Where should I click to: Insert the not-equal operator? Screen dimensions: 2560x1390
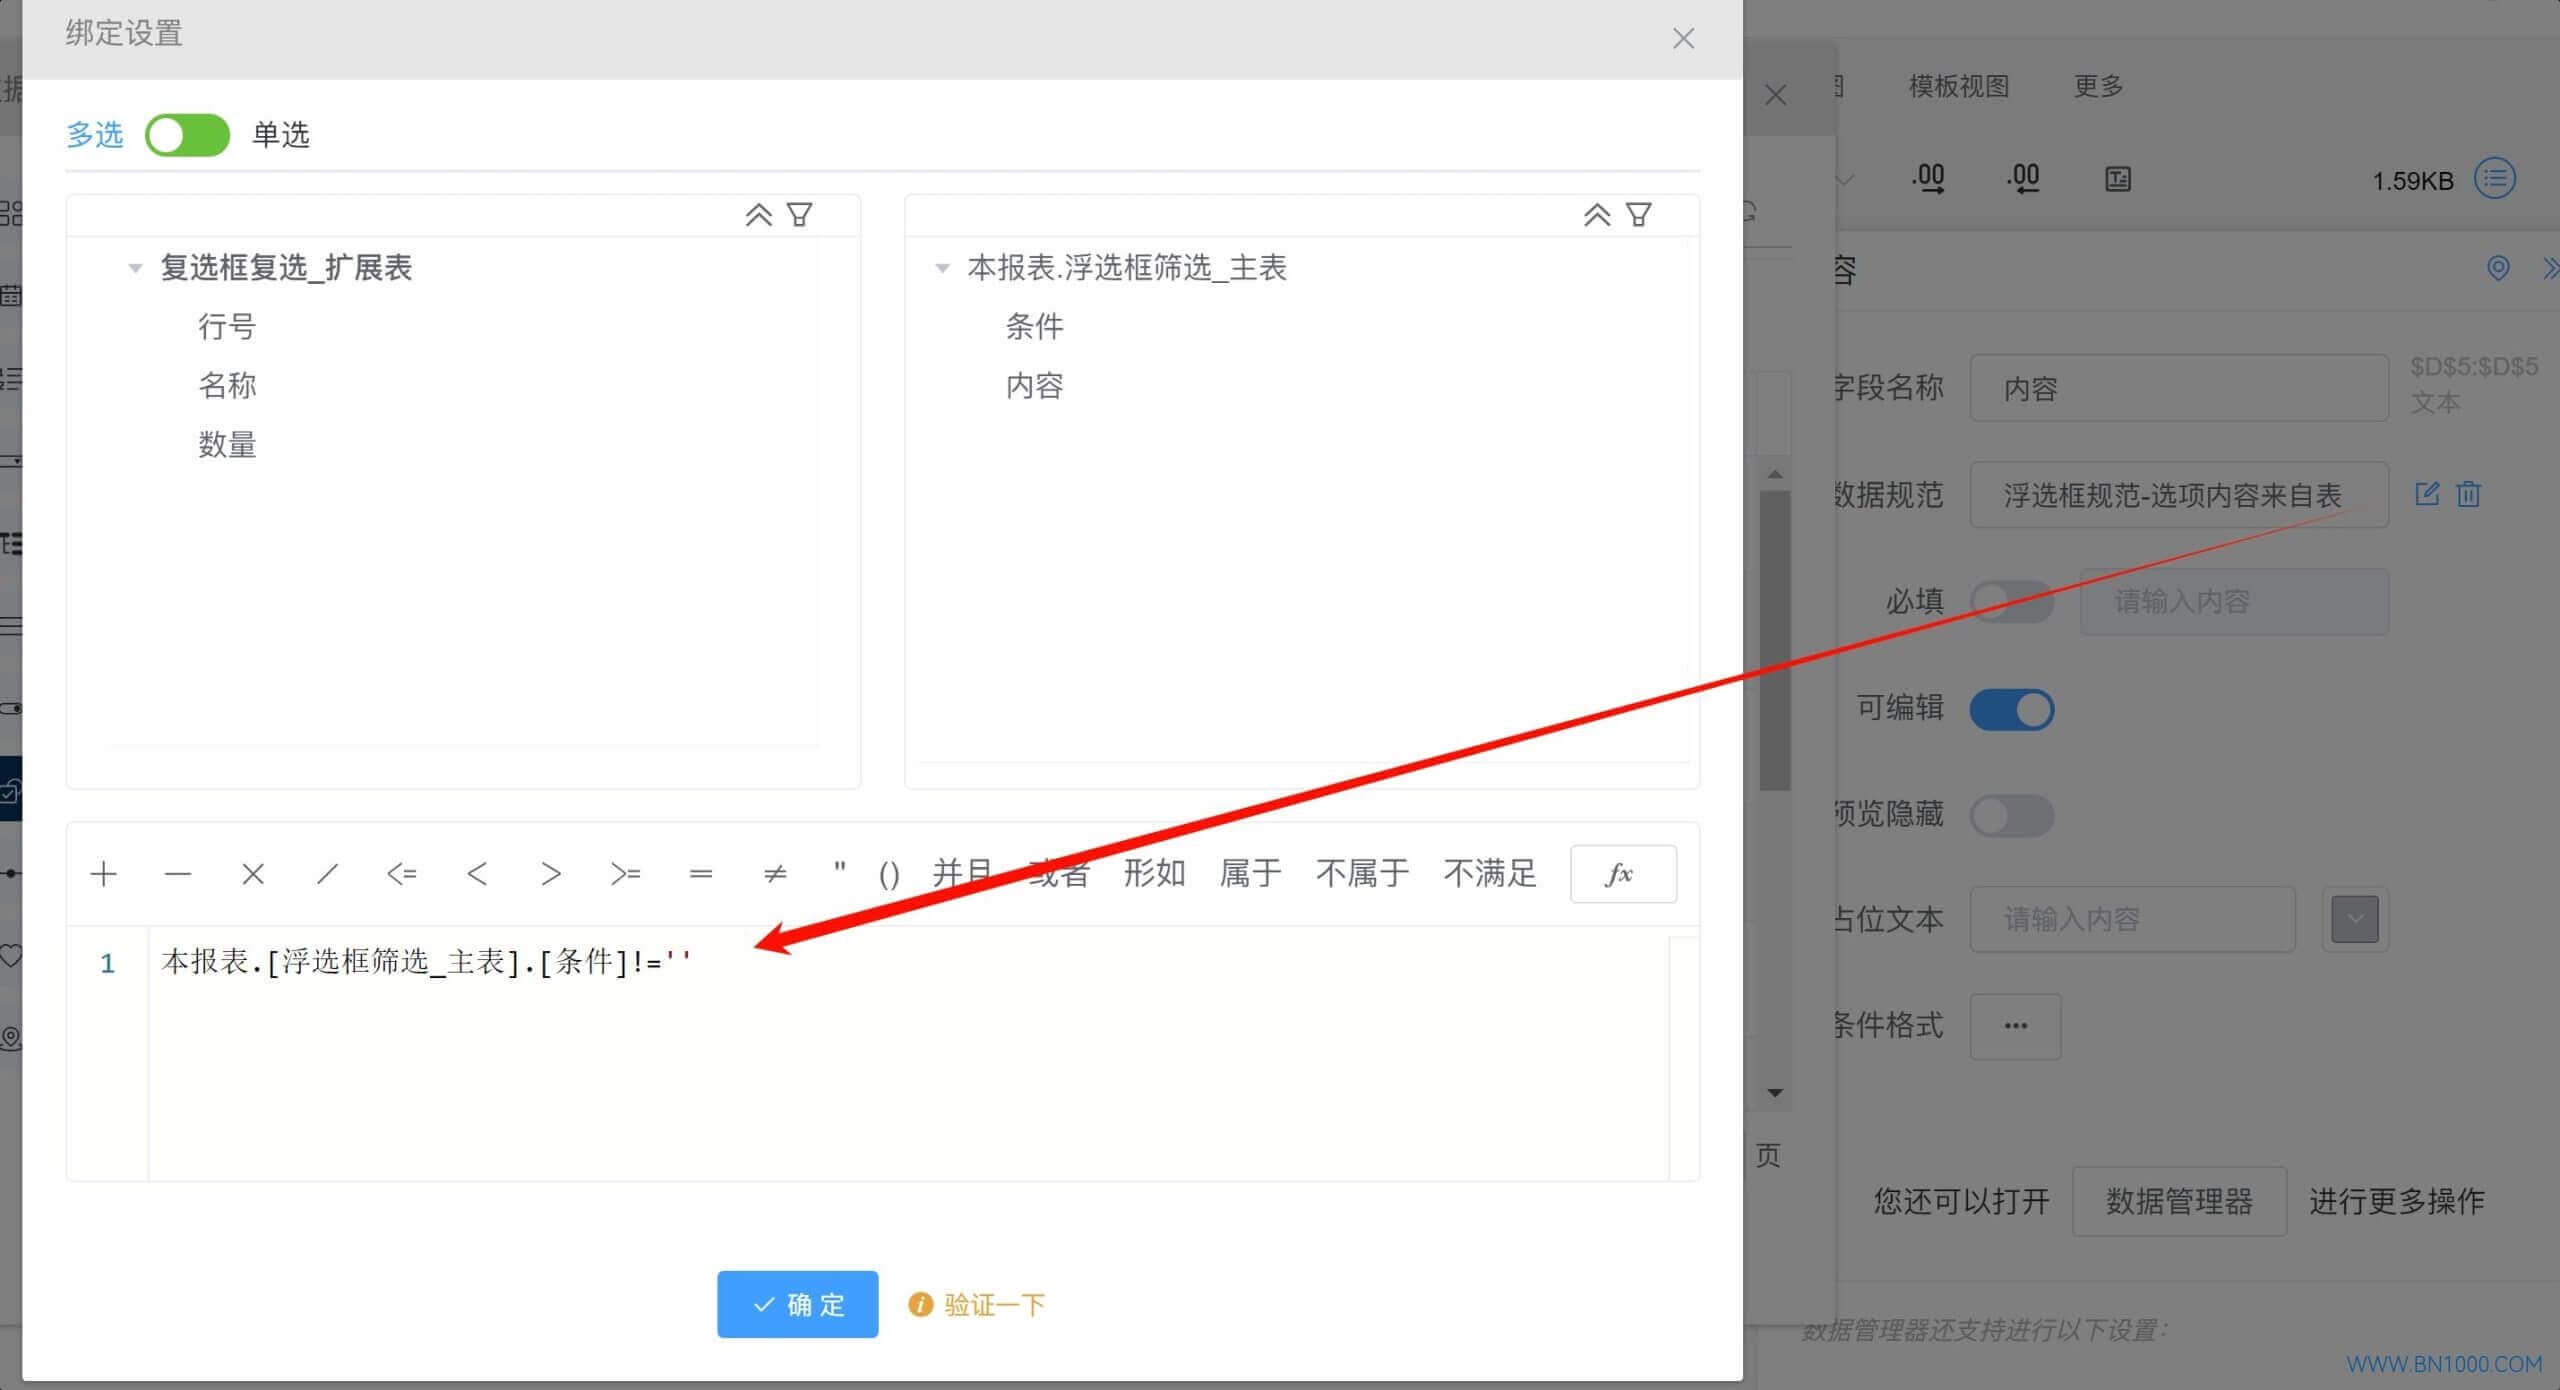[775, 874]
